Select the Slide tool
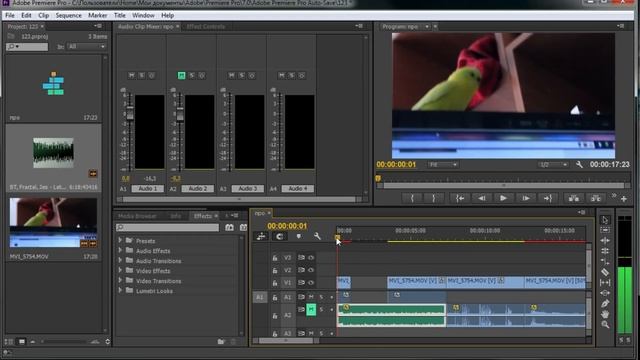The width and height of the screenshot is (640, 360). click(605, 293)
